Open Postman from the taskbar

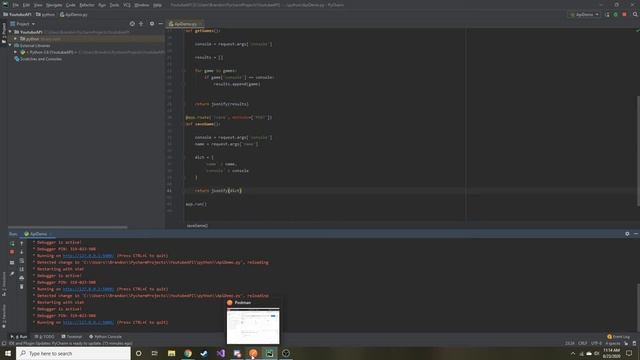[253, 353]
